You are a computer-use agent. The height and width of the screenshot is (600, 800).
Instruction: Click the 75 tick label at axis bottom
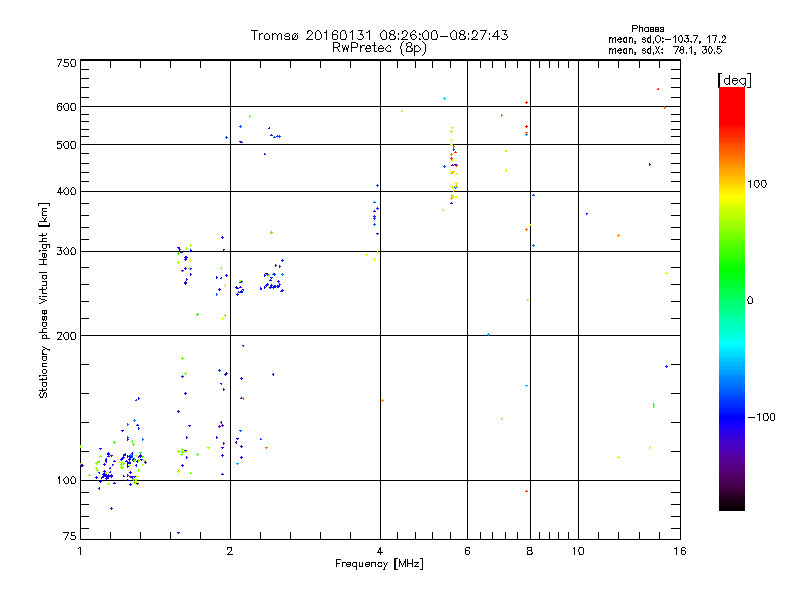click(x=70, y=536)
